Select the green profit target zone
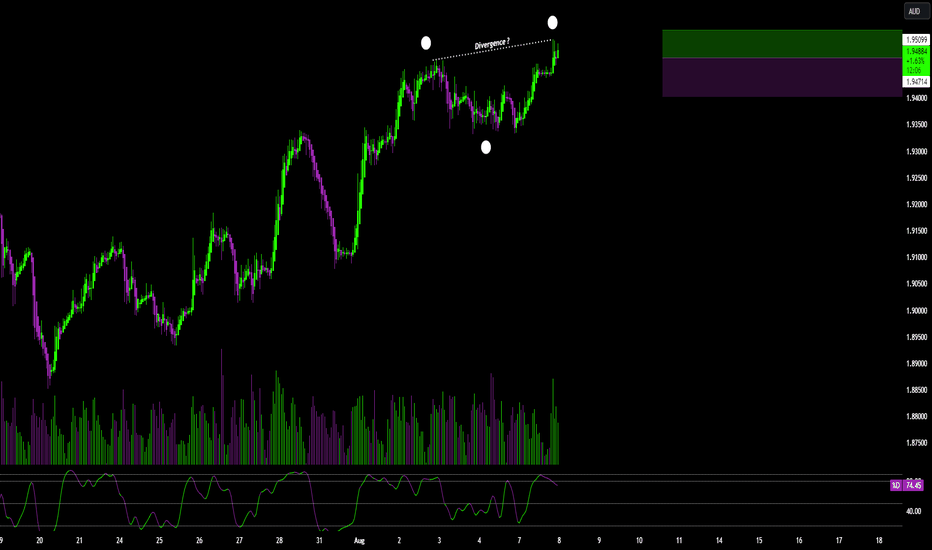The image size is (932, 550). tap(782, 43)
